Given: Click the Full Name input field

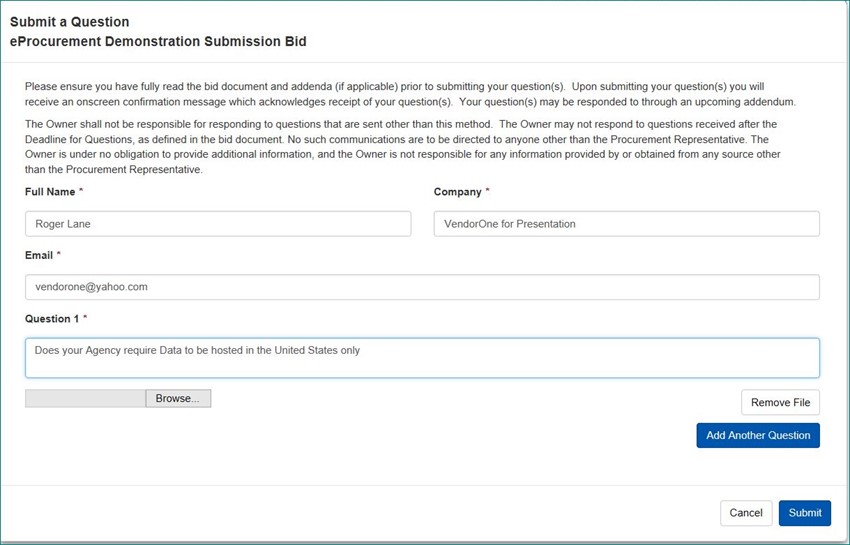Looking at the screenshot, I should coord(217,224).
